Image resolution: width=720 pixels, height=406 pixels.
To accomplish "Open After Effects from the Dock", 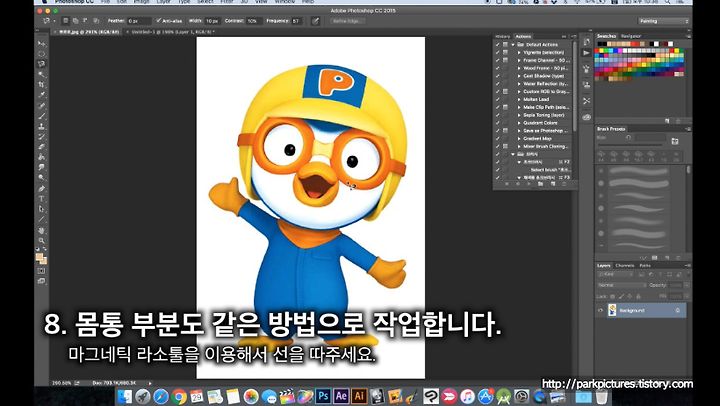I will [x=341, y=395].
